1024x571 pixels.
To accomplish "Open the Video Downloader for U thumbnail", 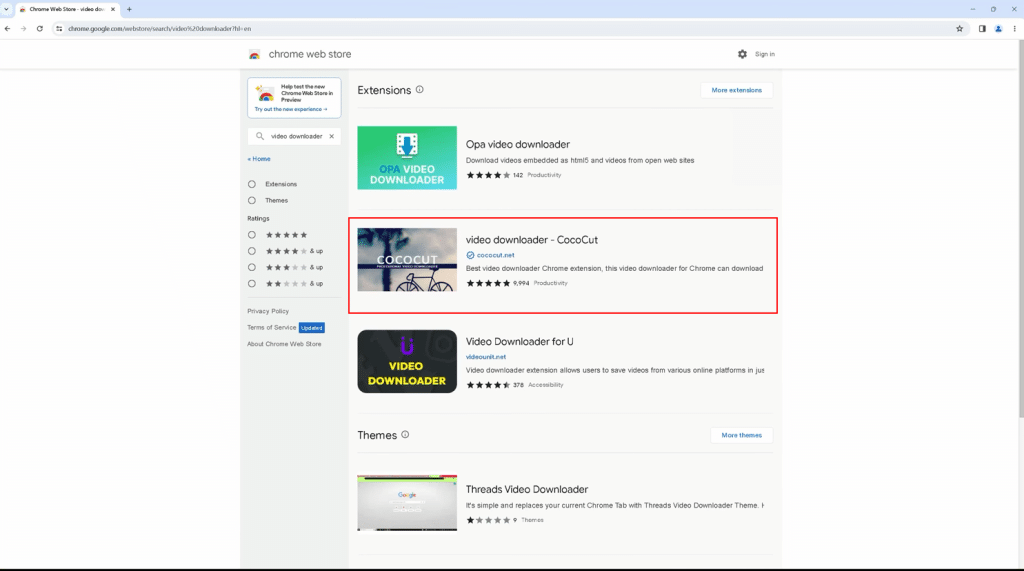I will click(407, 361).
